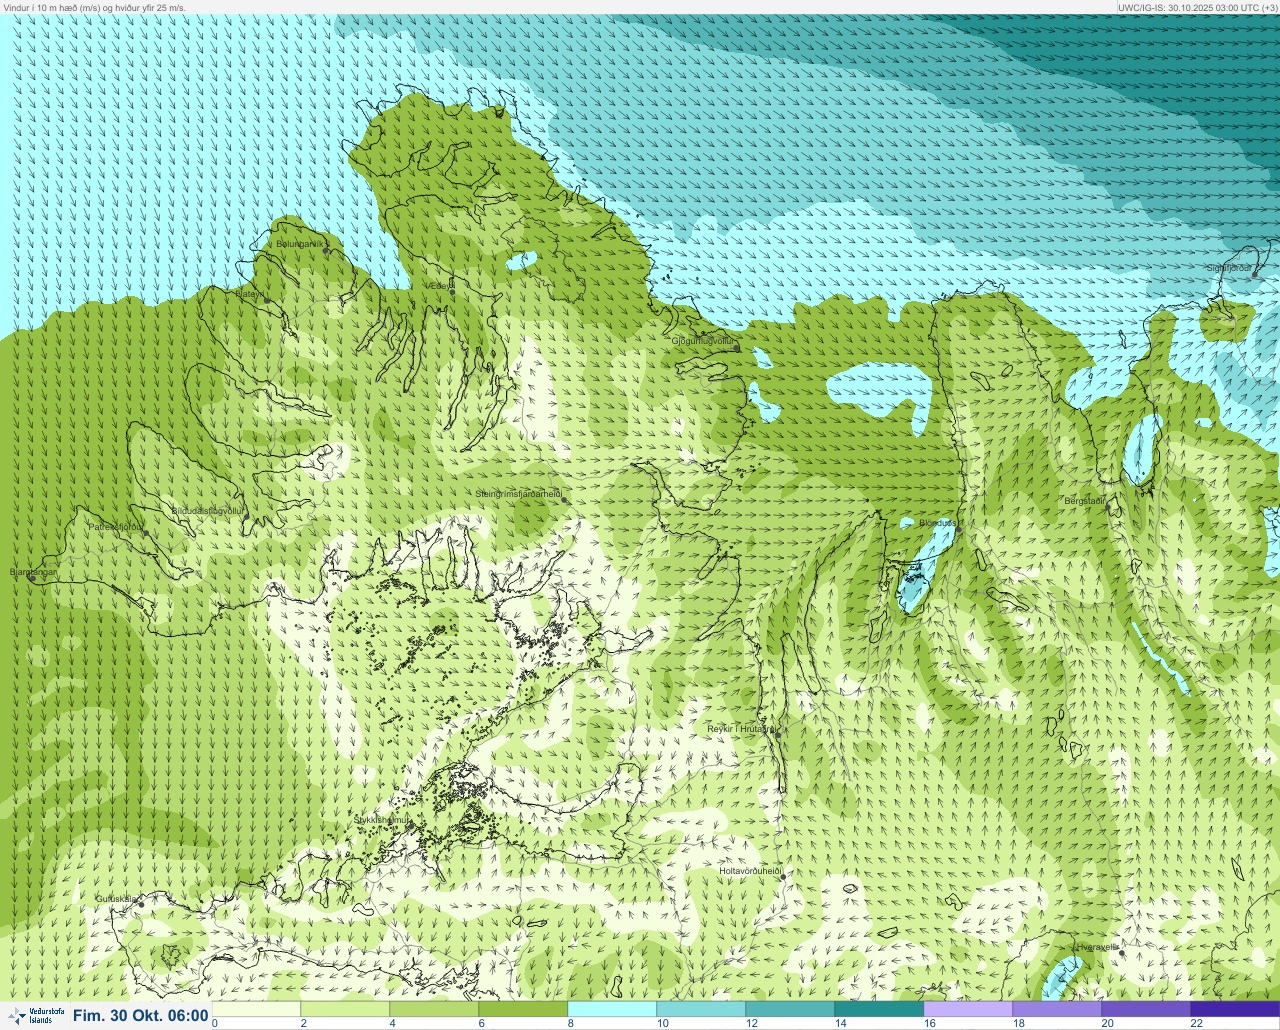Select the 12–14 m/s teal legend swatch
This screenshot has height=1030, width=1280.
pos(790,1009)
